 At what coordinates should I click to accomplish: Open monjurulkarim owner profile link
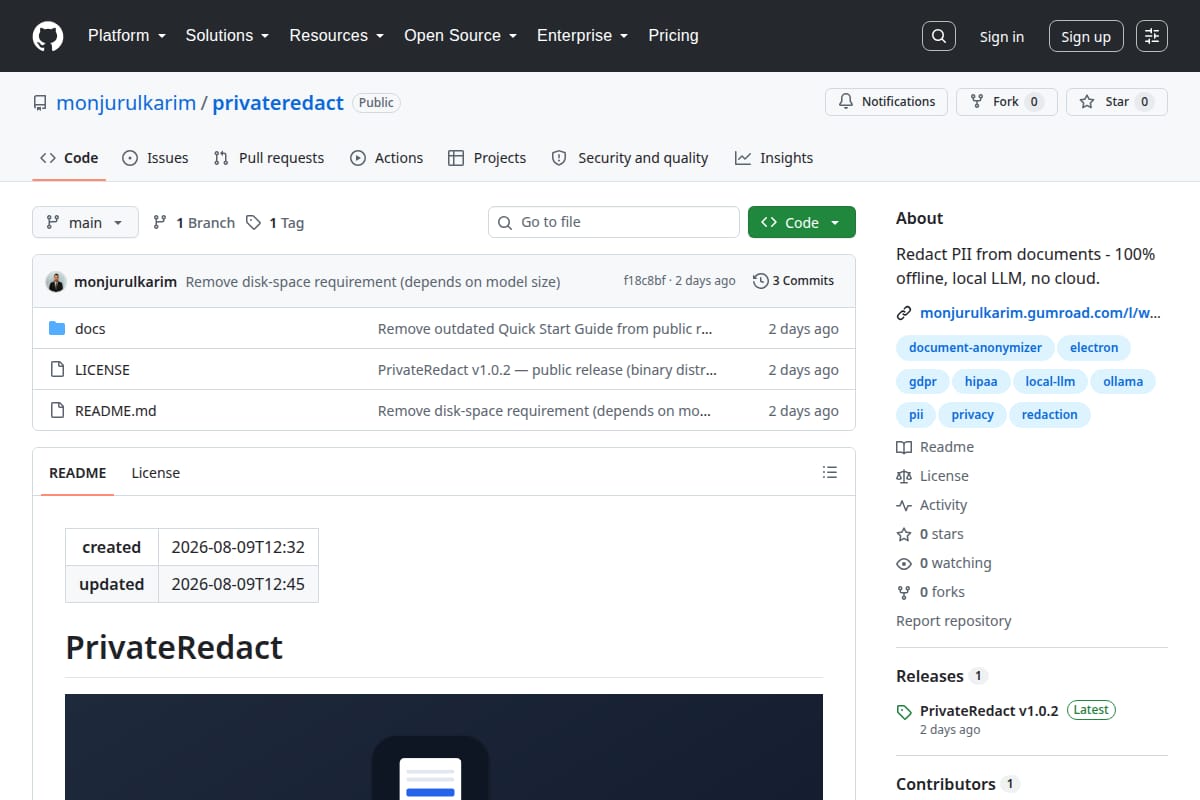click(x=126, y=103)
